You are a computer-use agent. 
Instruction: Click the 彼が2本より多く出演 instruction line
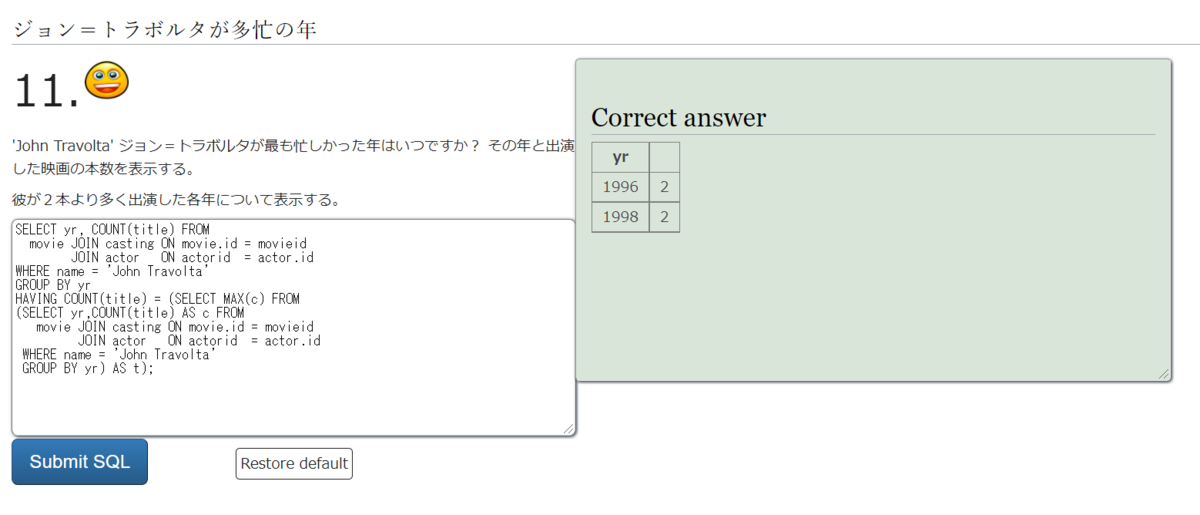point(175,199)
